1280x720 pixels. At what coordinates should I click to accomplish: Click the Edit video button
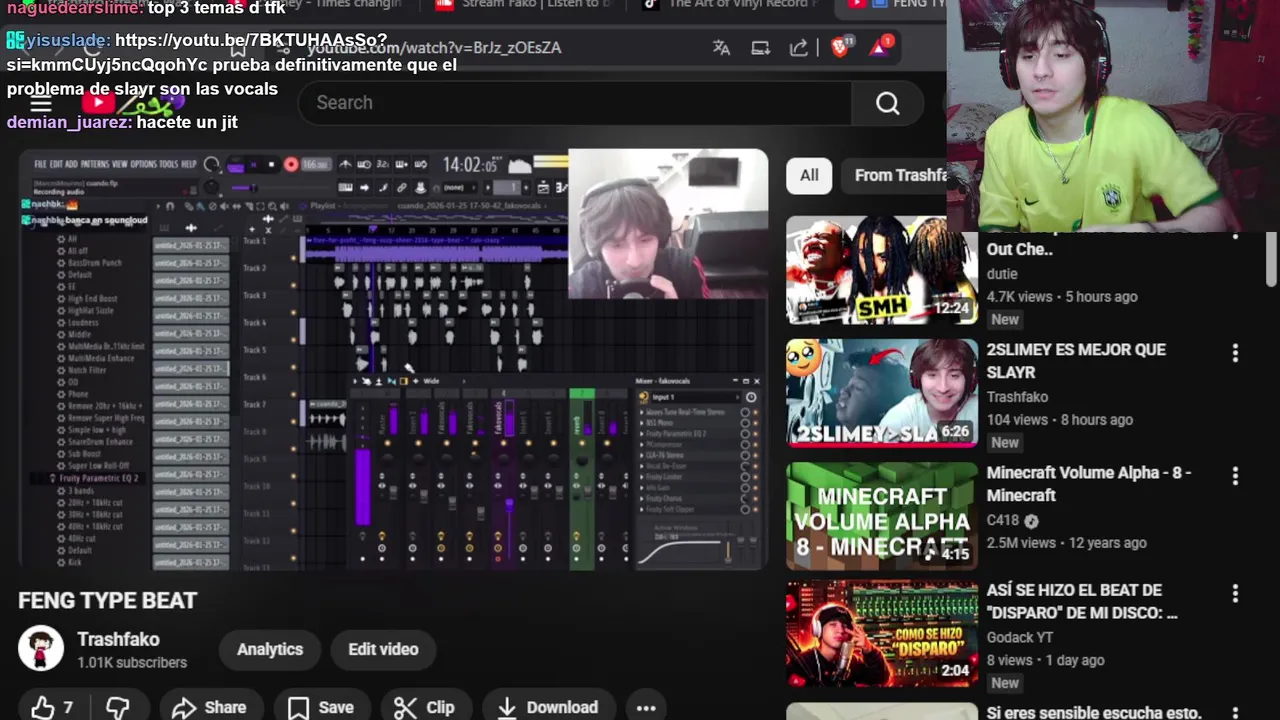[383, 649]
